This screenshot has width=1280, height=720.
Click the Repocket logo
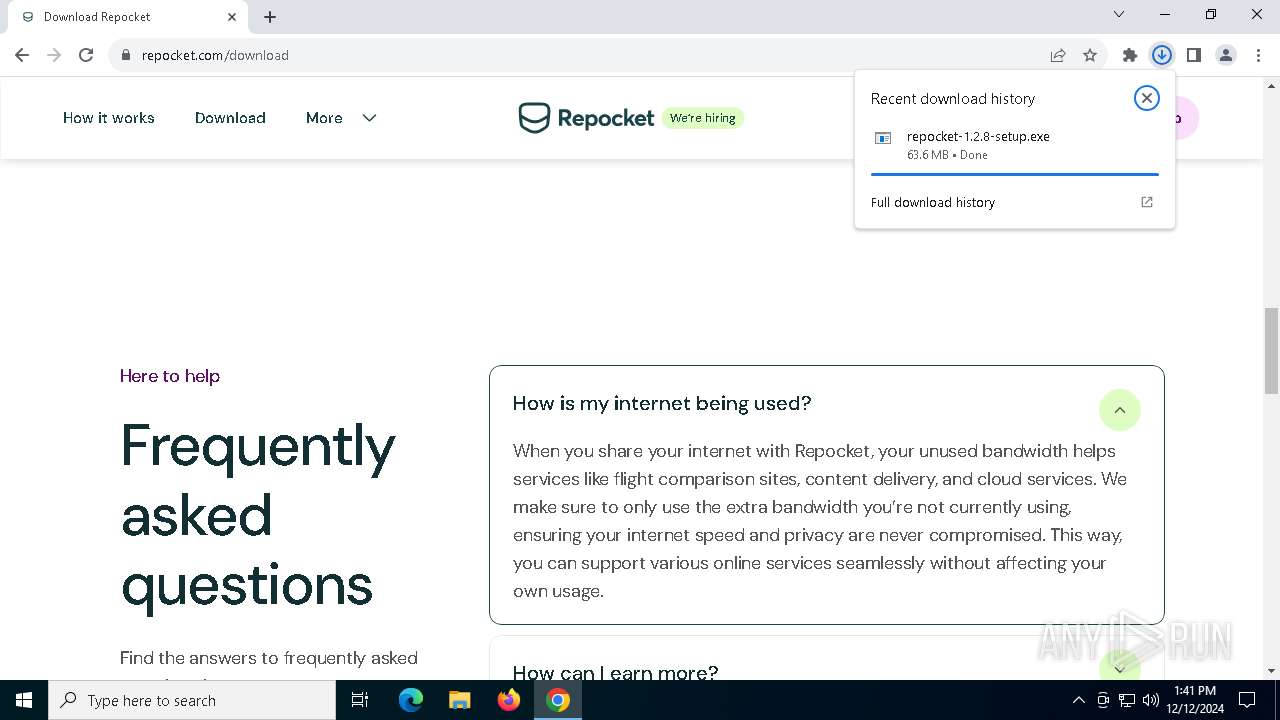[586, 118]
